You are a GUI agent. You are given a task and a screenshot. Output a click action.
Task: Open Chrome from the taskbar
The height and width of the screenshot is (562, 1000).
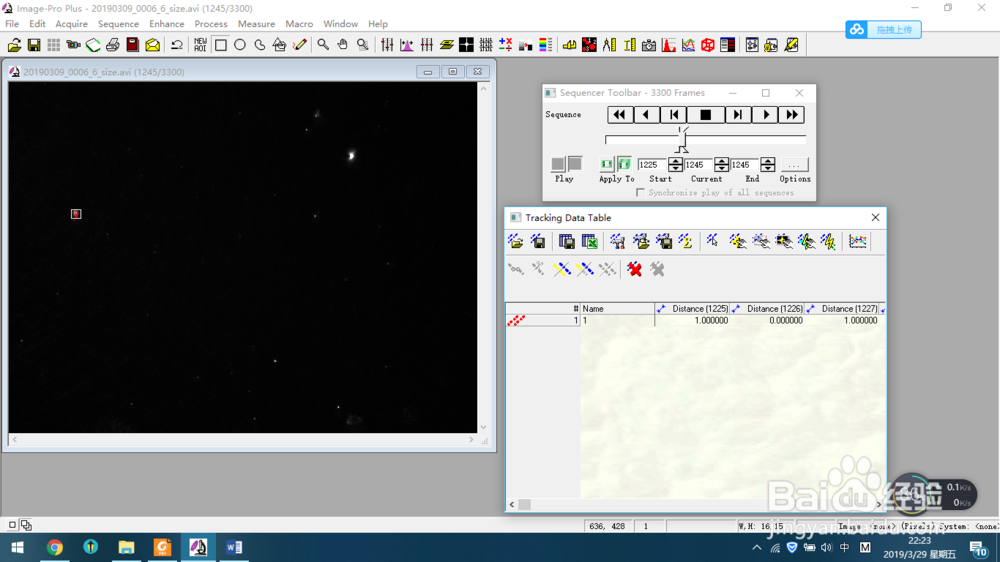pyautogui.click(x=55, y=547)
